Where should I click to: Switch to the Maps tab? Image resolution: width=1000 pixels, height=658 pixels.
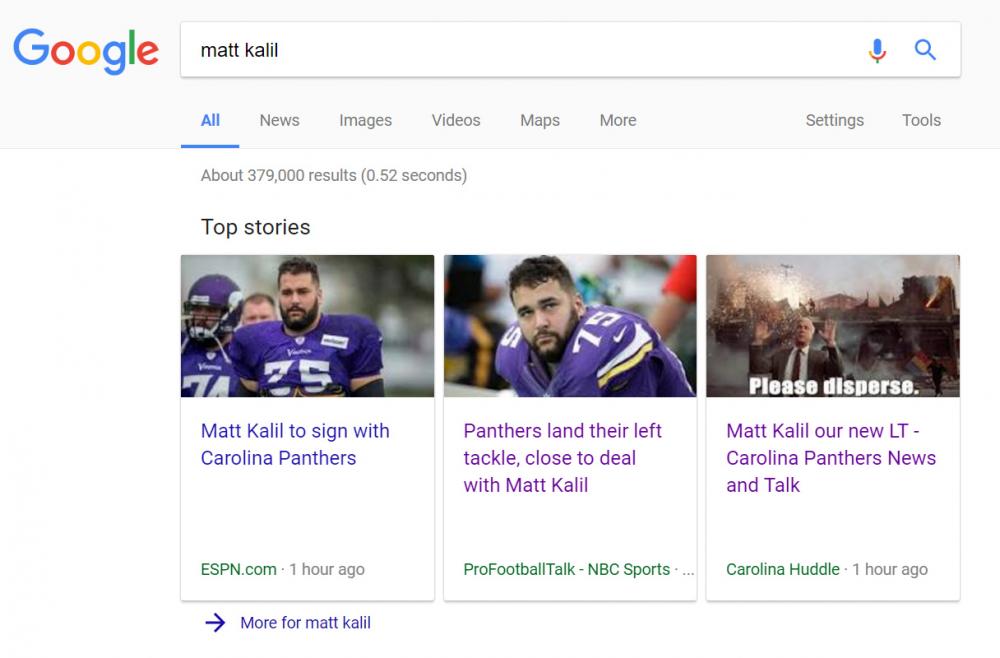(540, 120)
